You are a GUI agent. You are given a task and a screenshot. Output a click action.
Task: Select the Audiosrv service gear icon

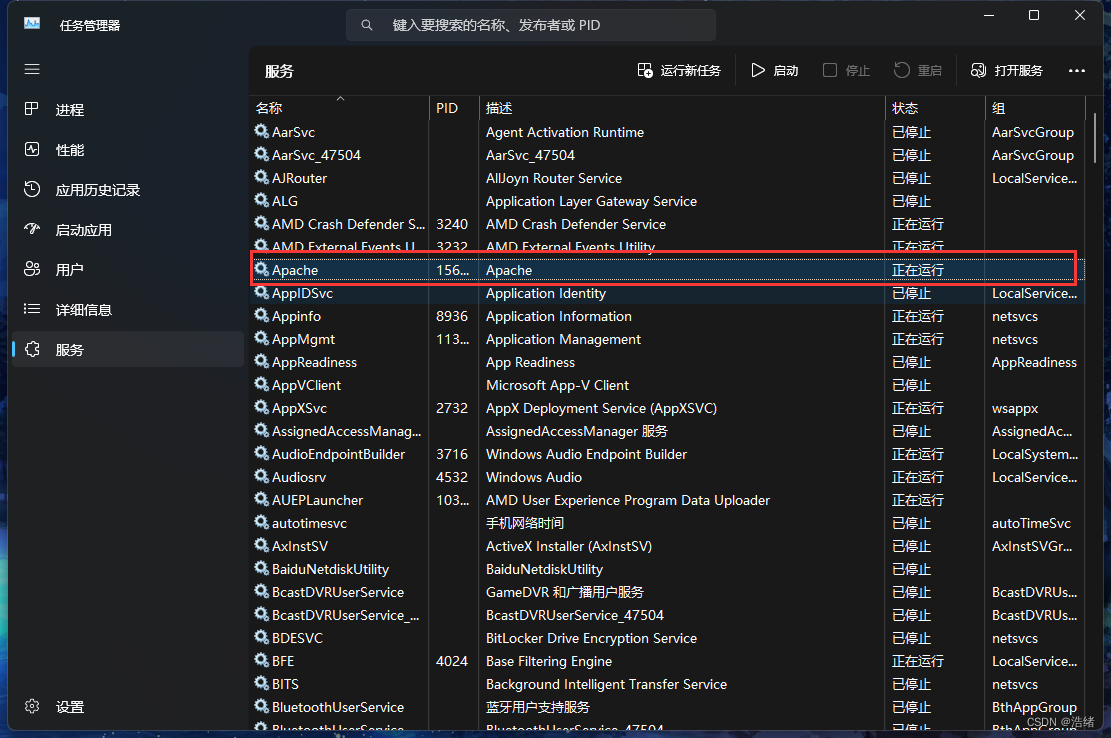point(261,477)
